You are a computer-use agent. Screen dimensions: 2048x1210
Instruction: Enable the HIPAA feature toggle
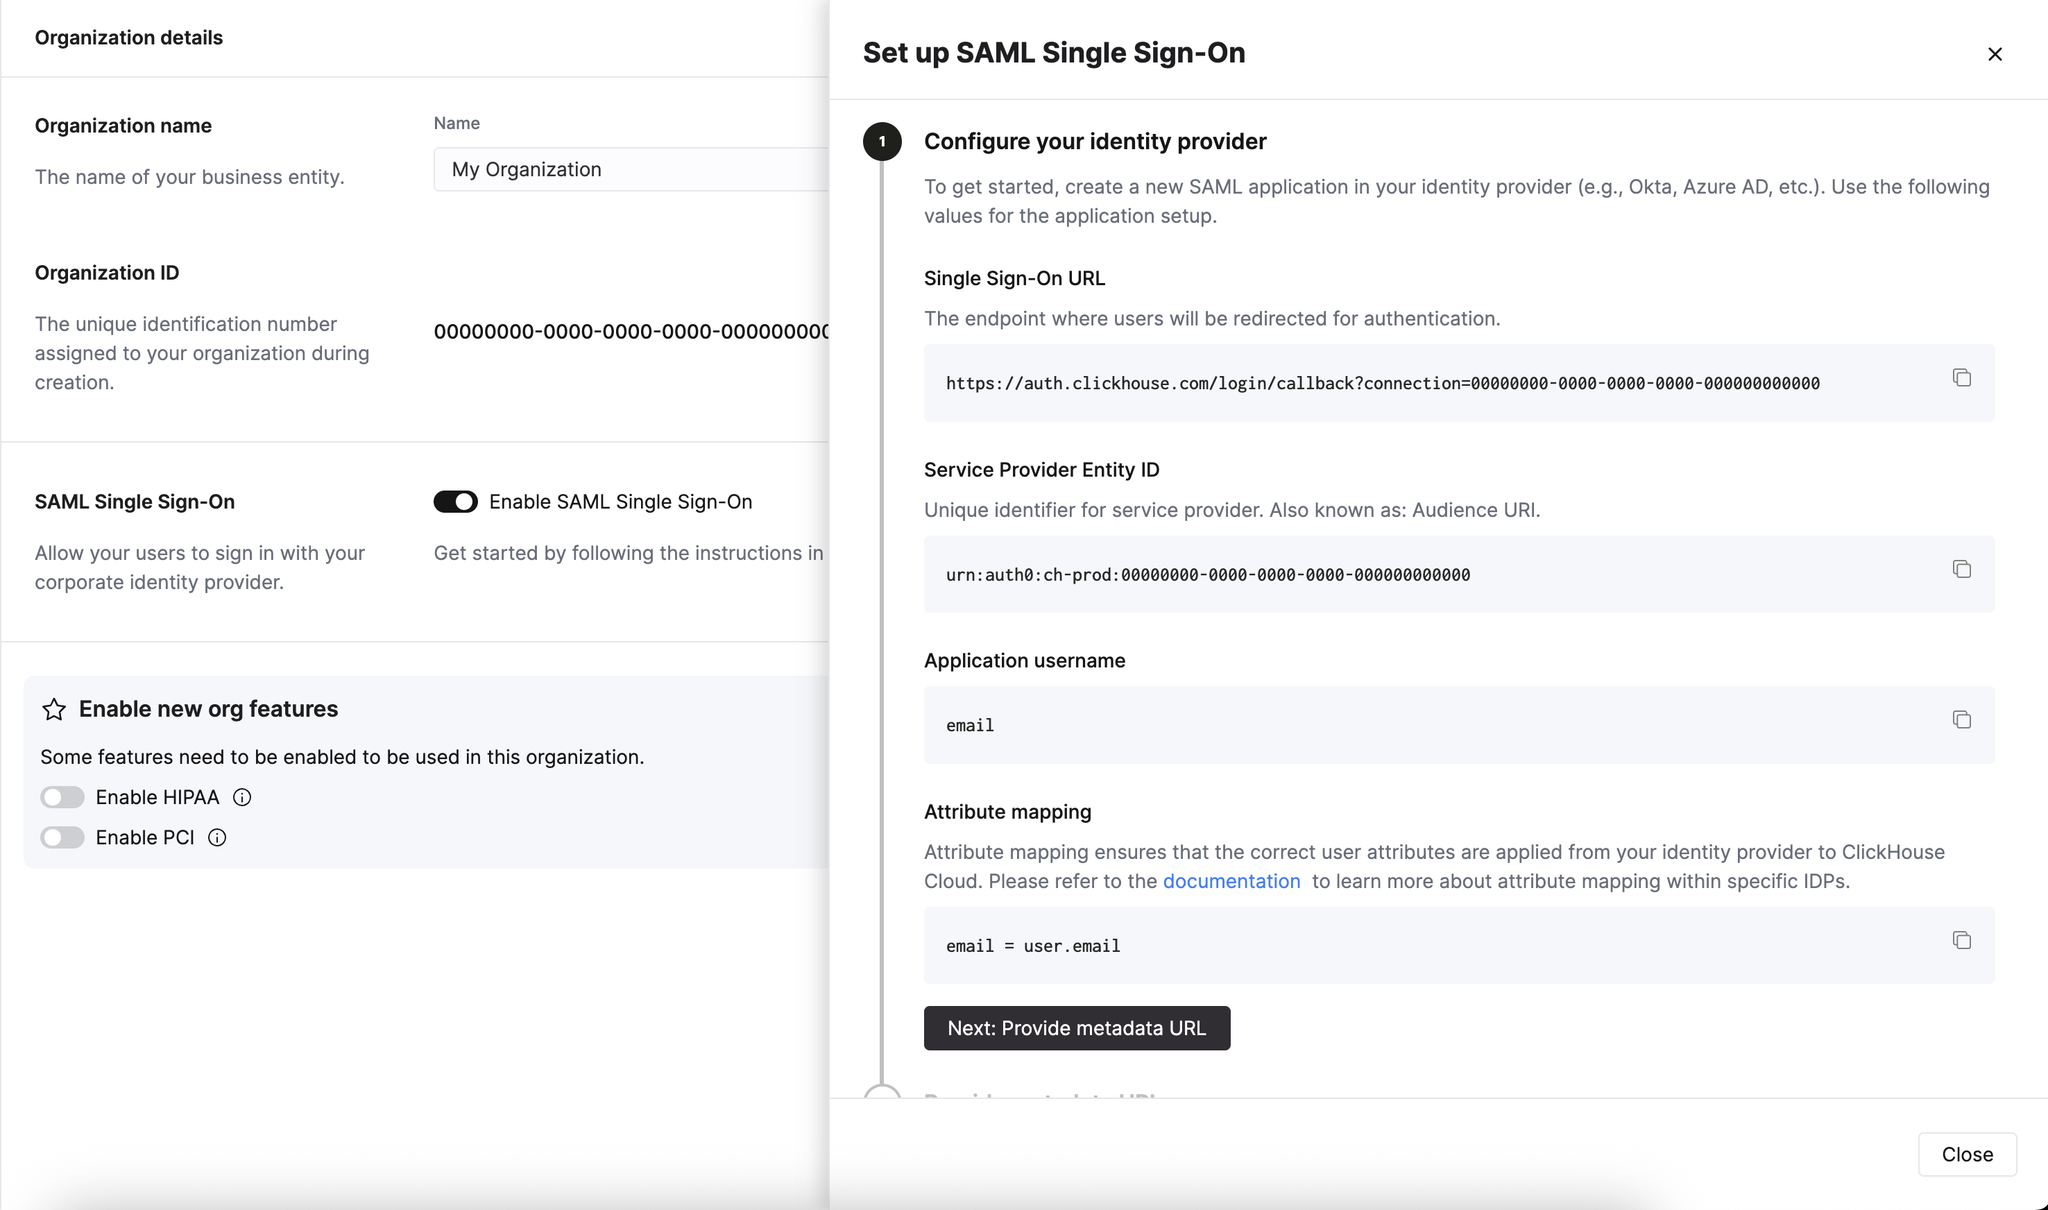point(62,797)
